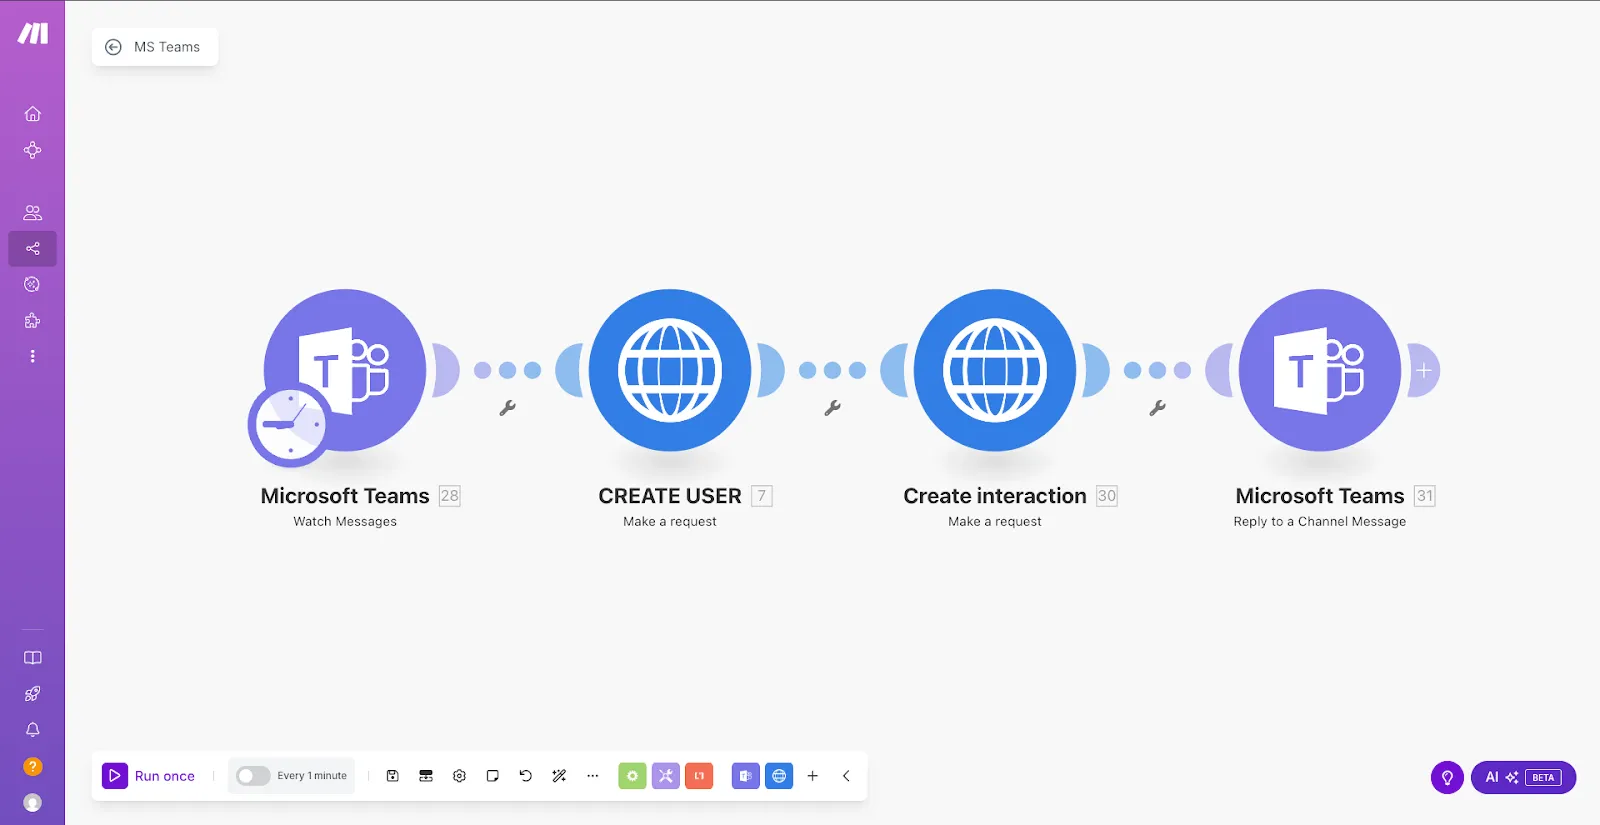Collapse the toolbar with the left chevron
The height and width of the screenshot is (825, 1600).
pyautogui.click(x=846, y=776)
